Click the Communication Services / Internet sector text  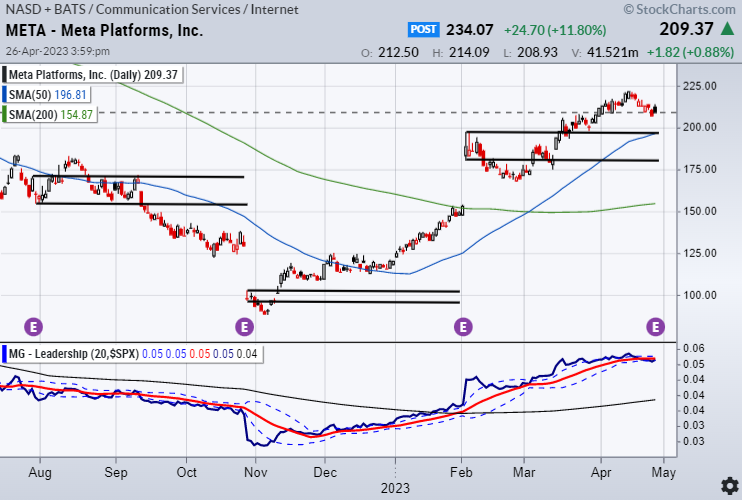pos(200,9)
